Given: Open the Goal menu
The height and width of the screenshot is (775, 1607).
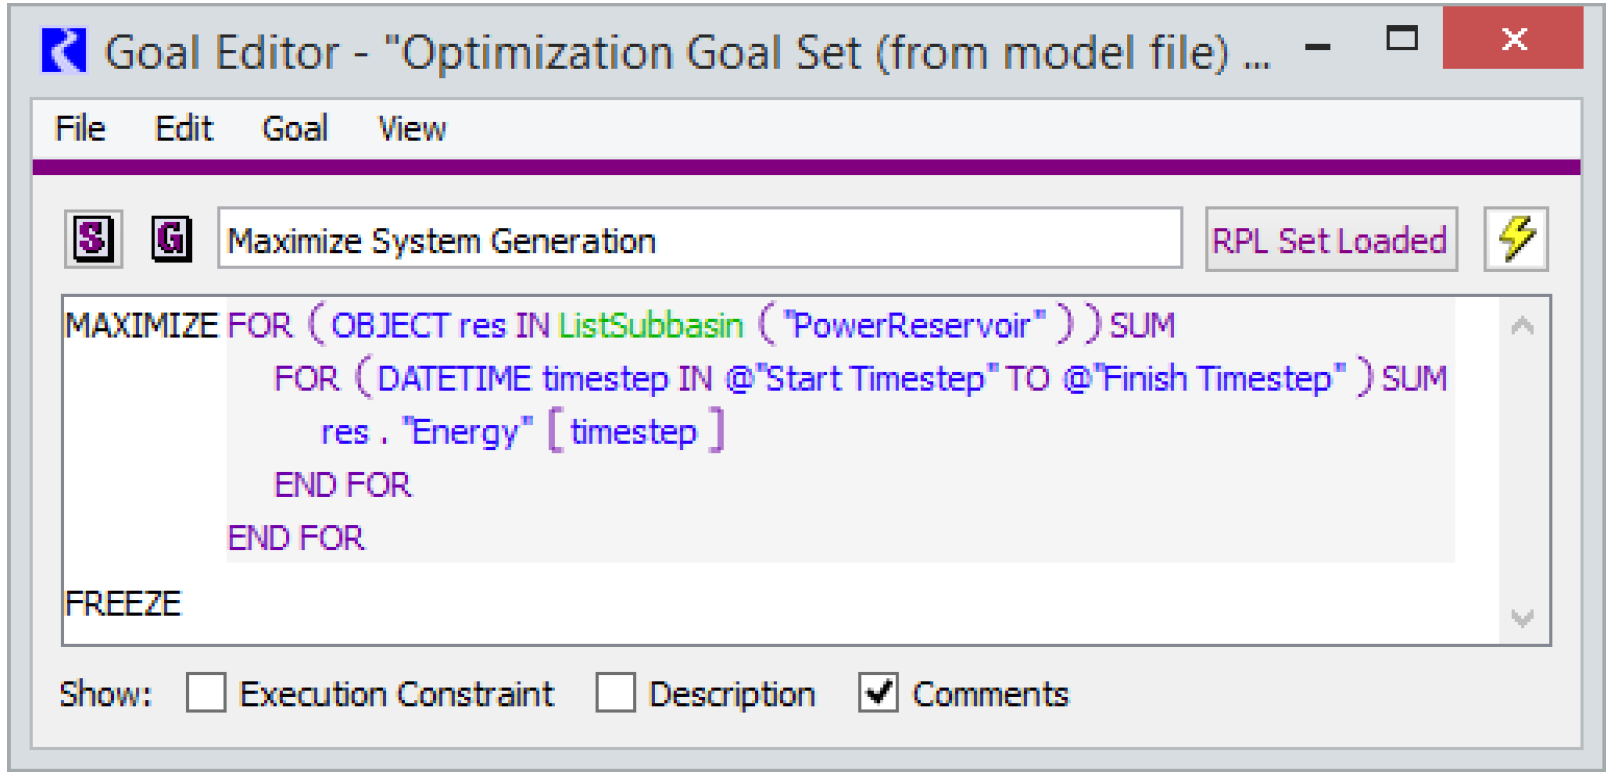Looking at the screenshot, I should pyautogui.click(x=295, y=129).
